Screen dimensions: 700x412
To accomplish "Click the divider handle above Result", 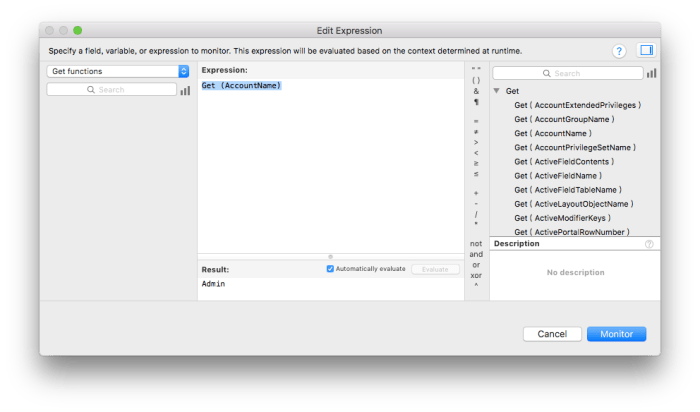I will tap(331, 256).
